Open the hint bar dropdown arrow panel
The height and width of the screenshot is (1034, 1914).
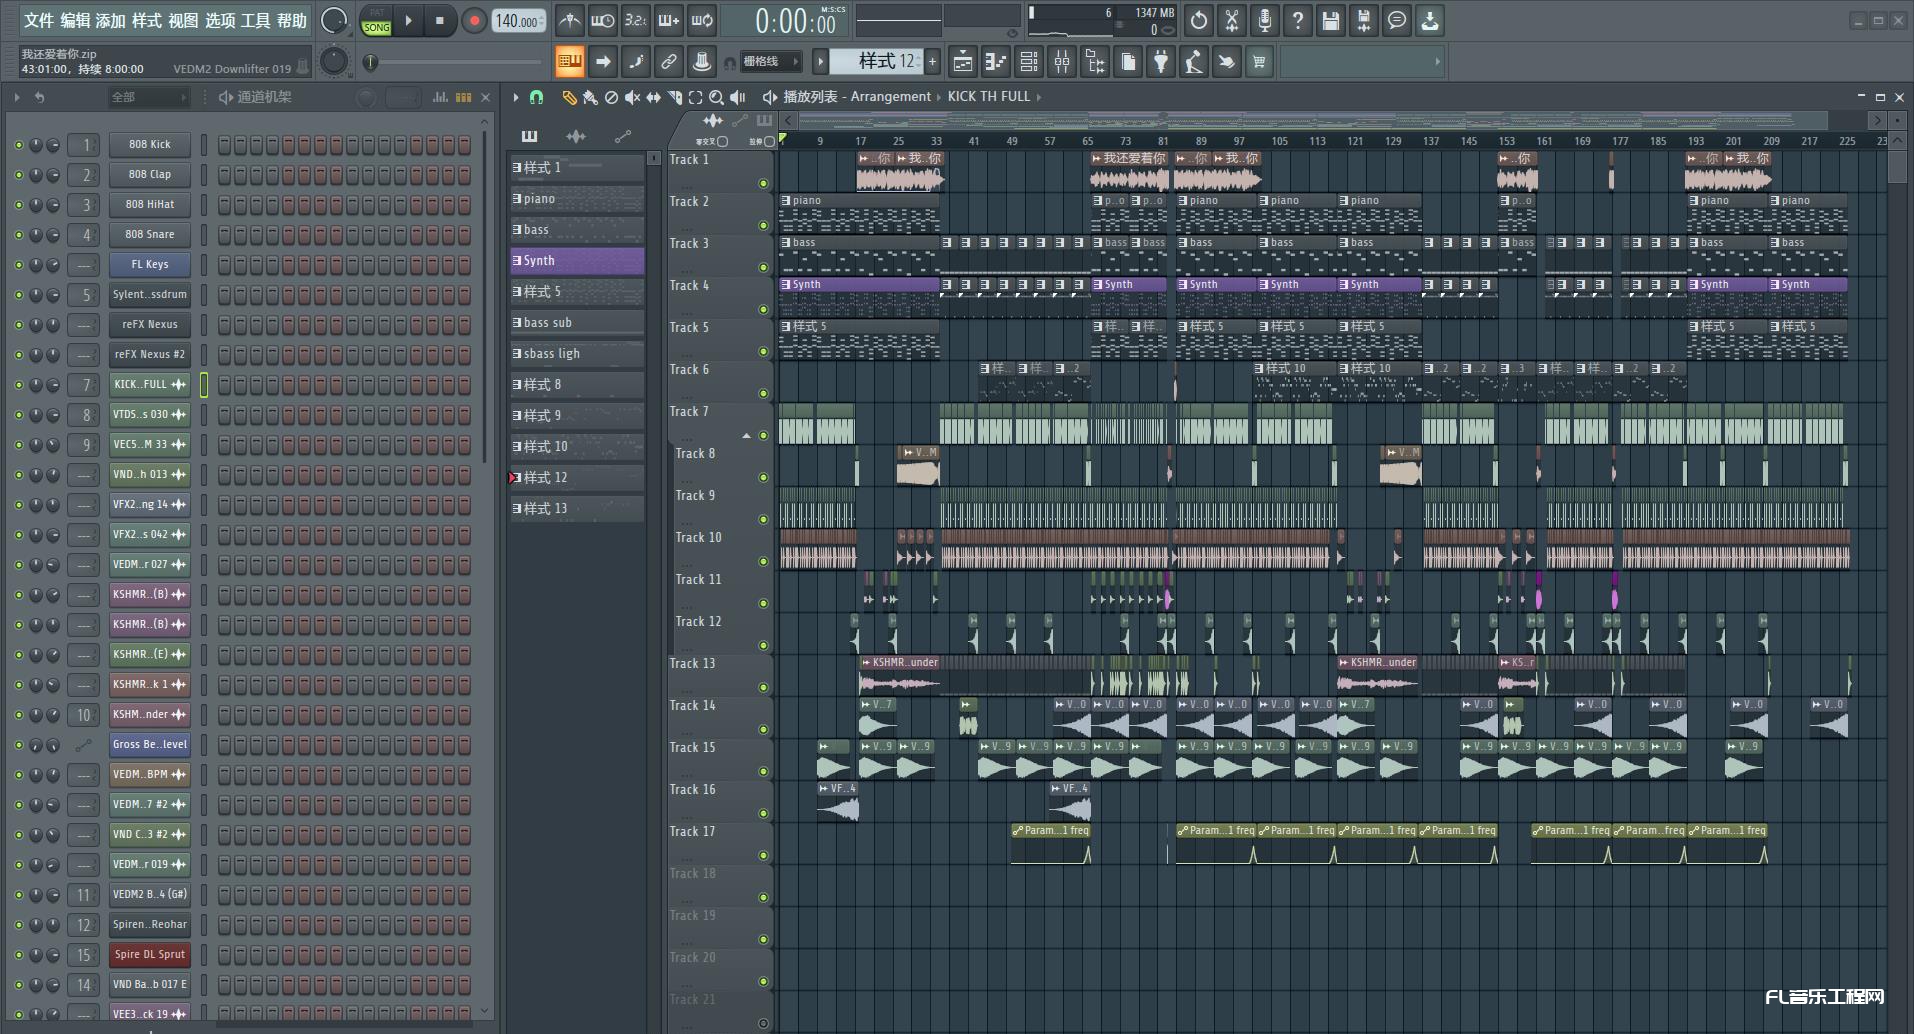[1361, 62]
